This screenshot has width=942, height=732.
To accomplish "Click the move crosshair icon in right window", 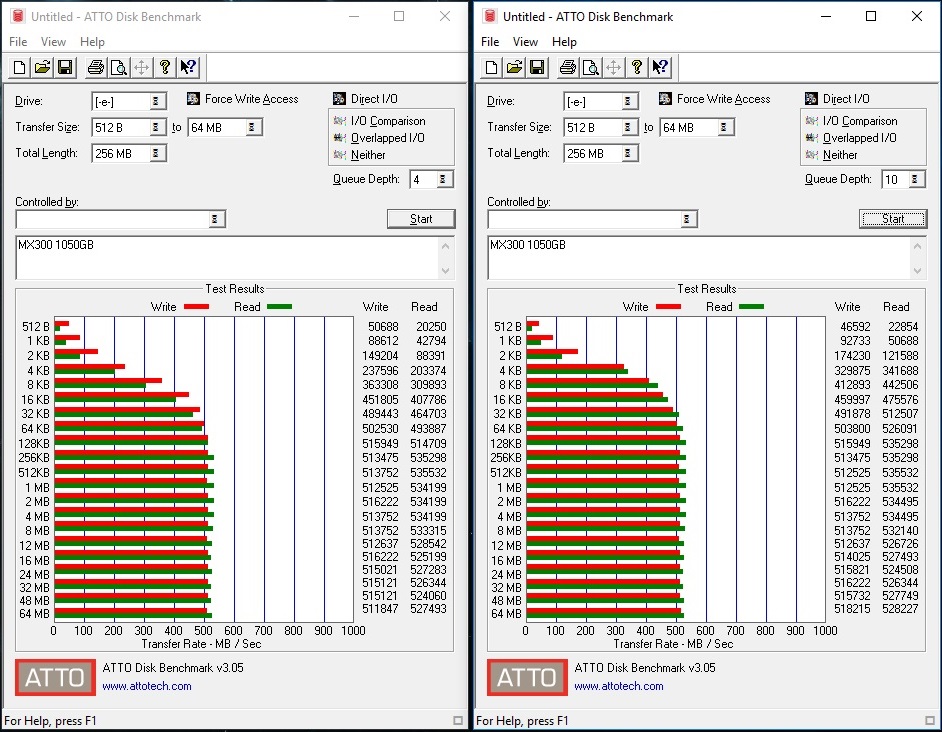I will 613,67.
